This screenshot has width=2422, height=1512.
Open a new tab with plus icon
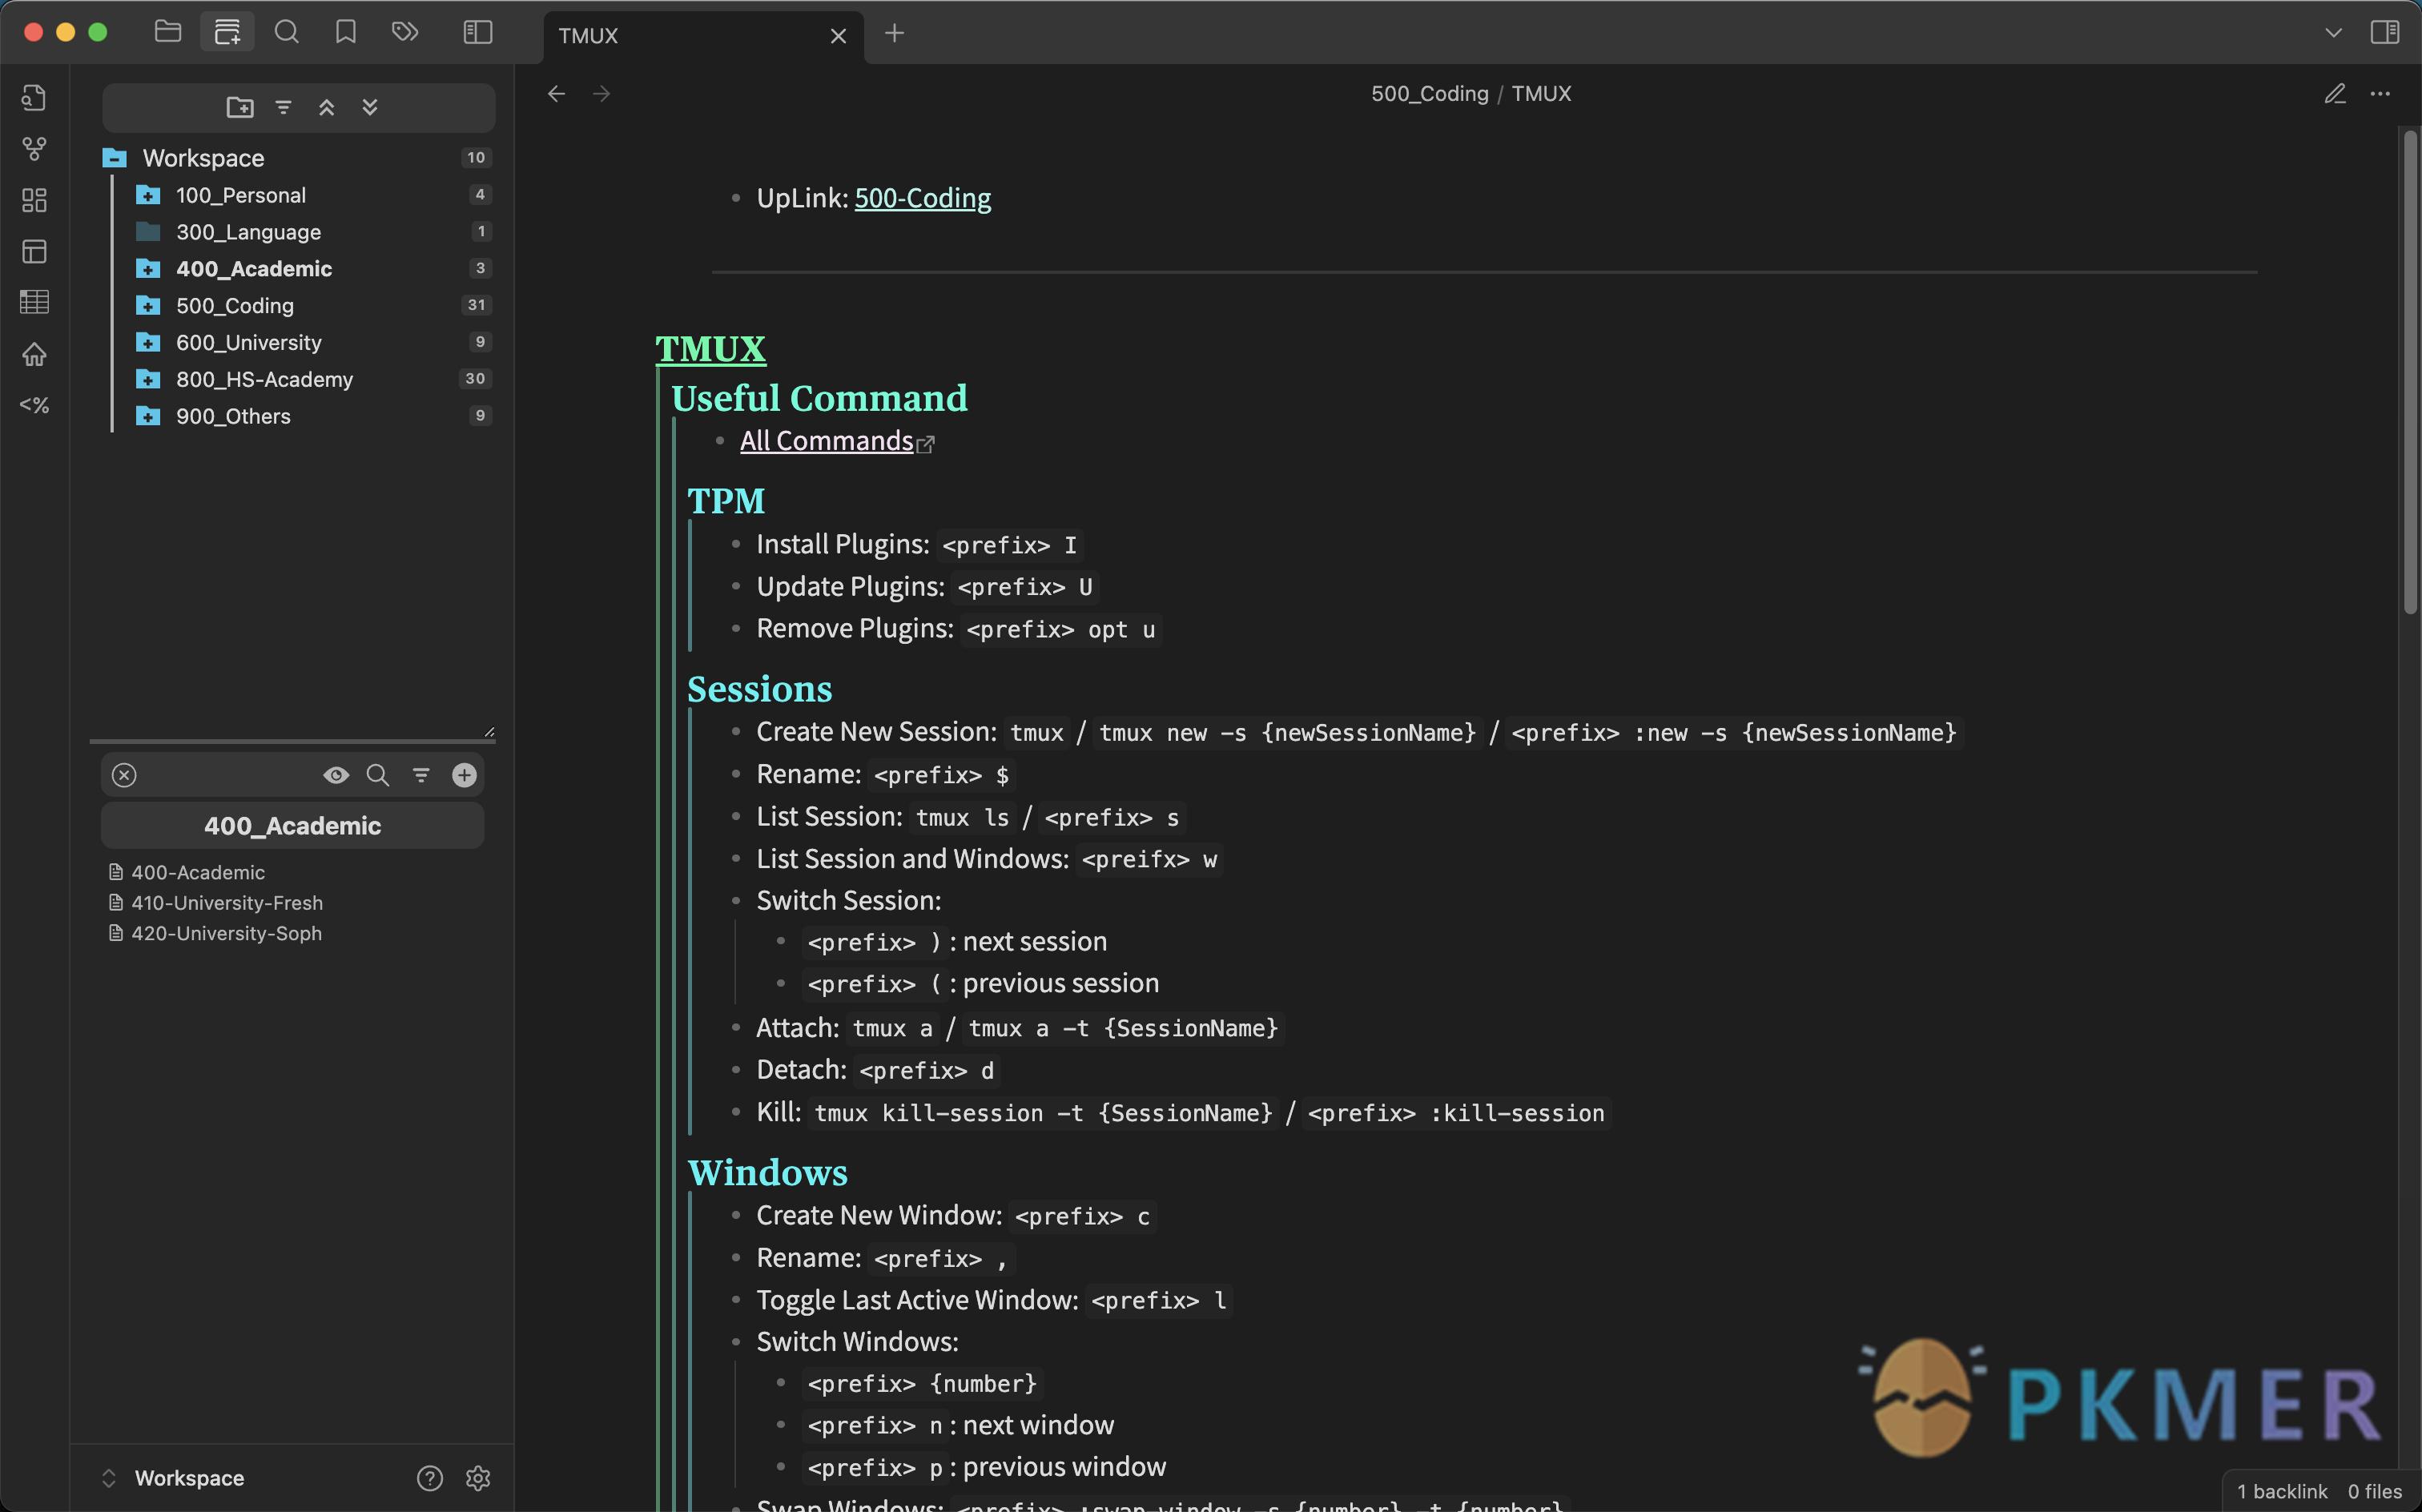(x=894, y=33)
